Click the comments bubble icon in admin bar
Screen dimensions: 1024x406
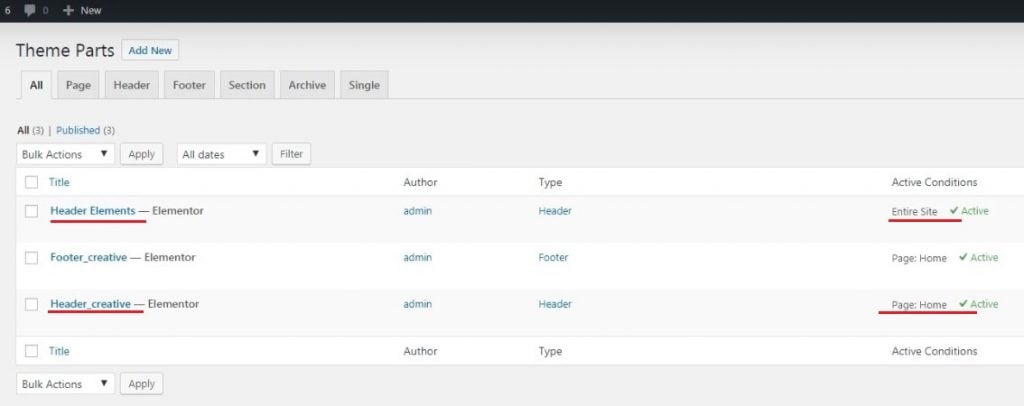[32, 10]
